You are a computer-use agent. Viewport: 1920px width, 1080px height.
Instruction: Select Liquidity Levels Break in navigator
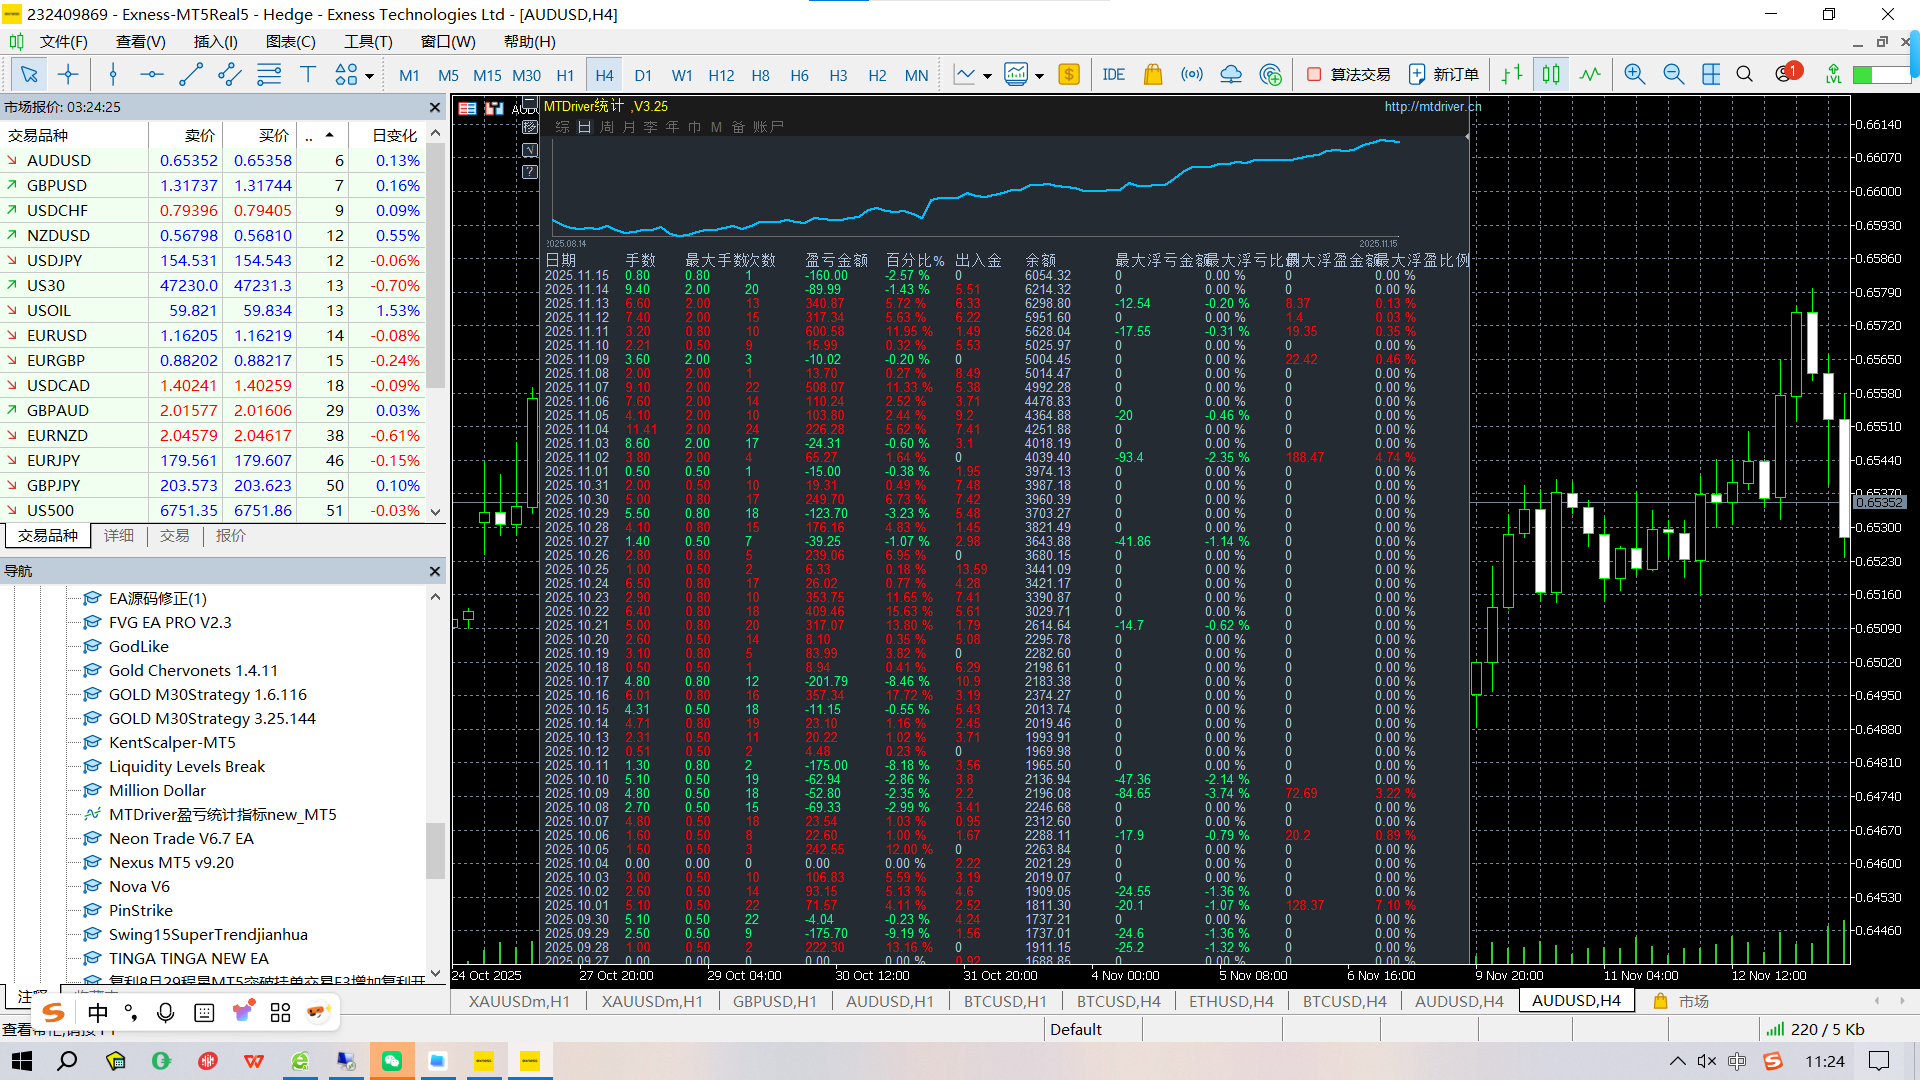click(x=187, y=766)
